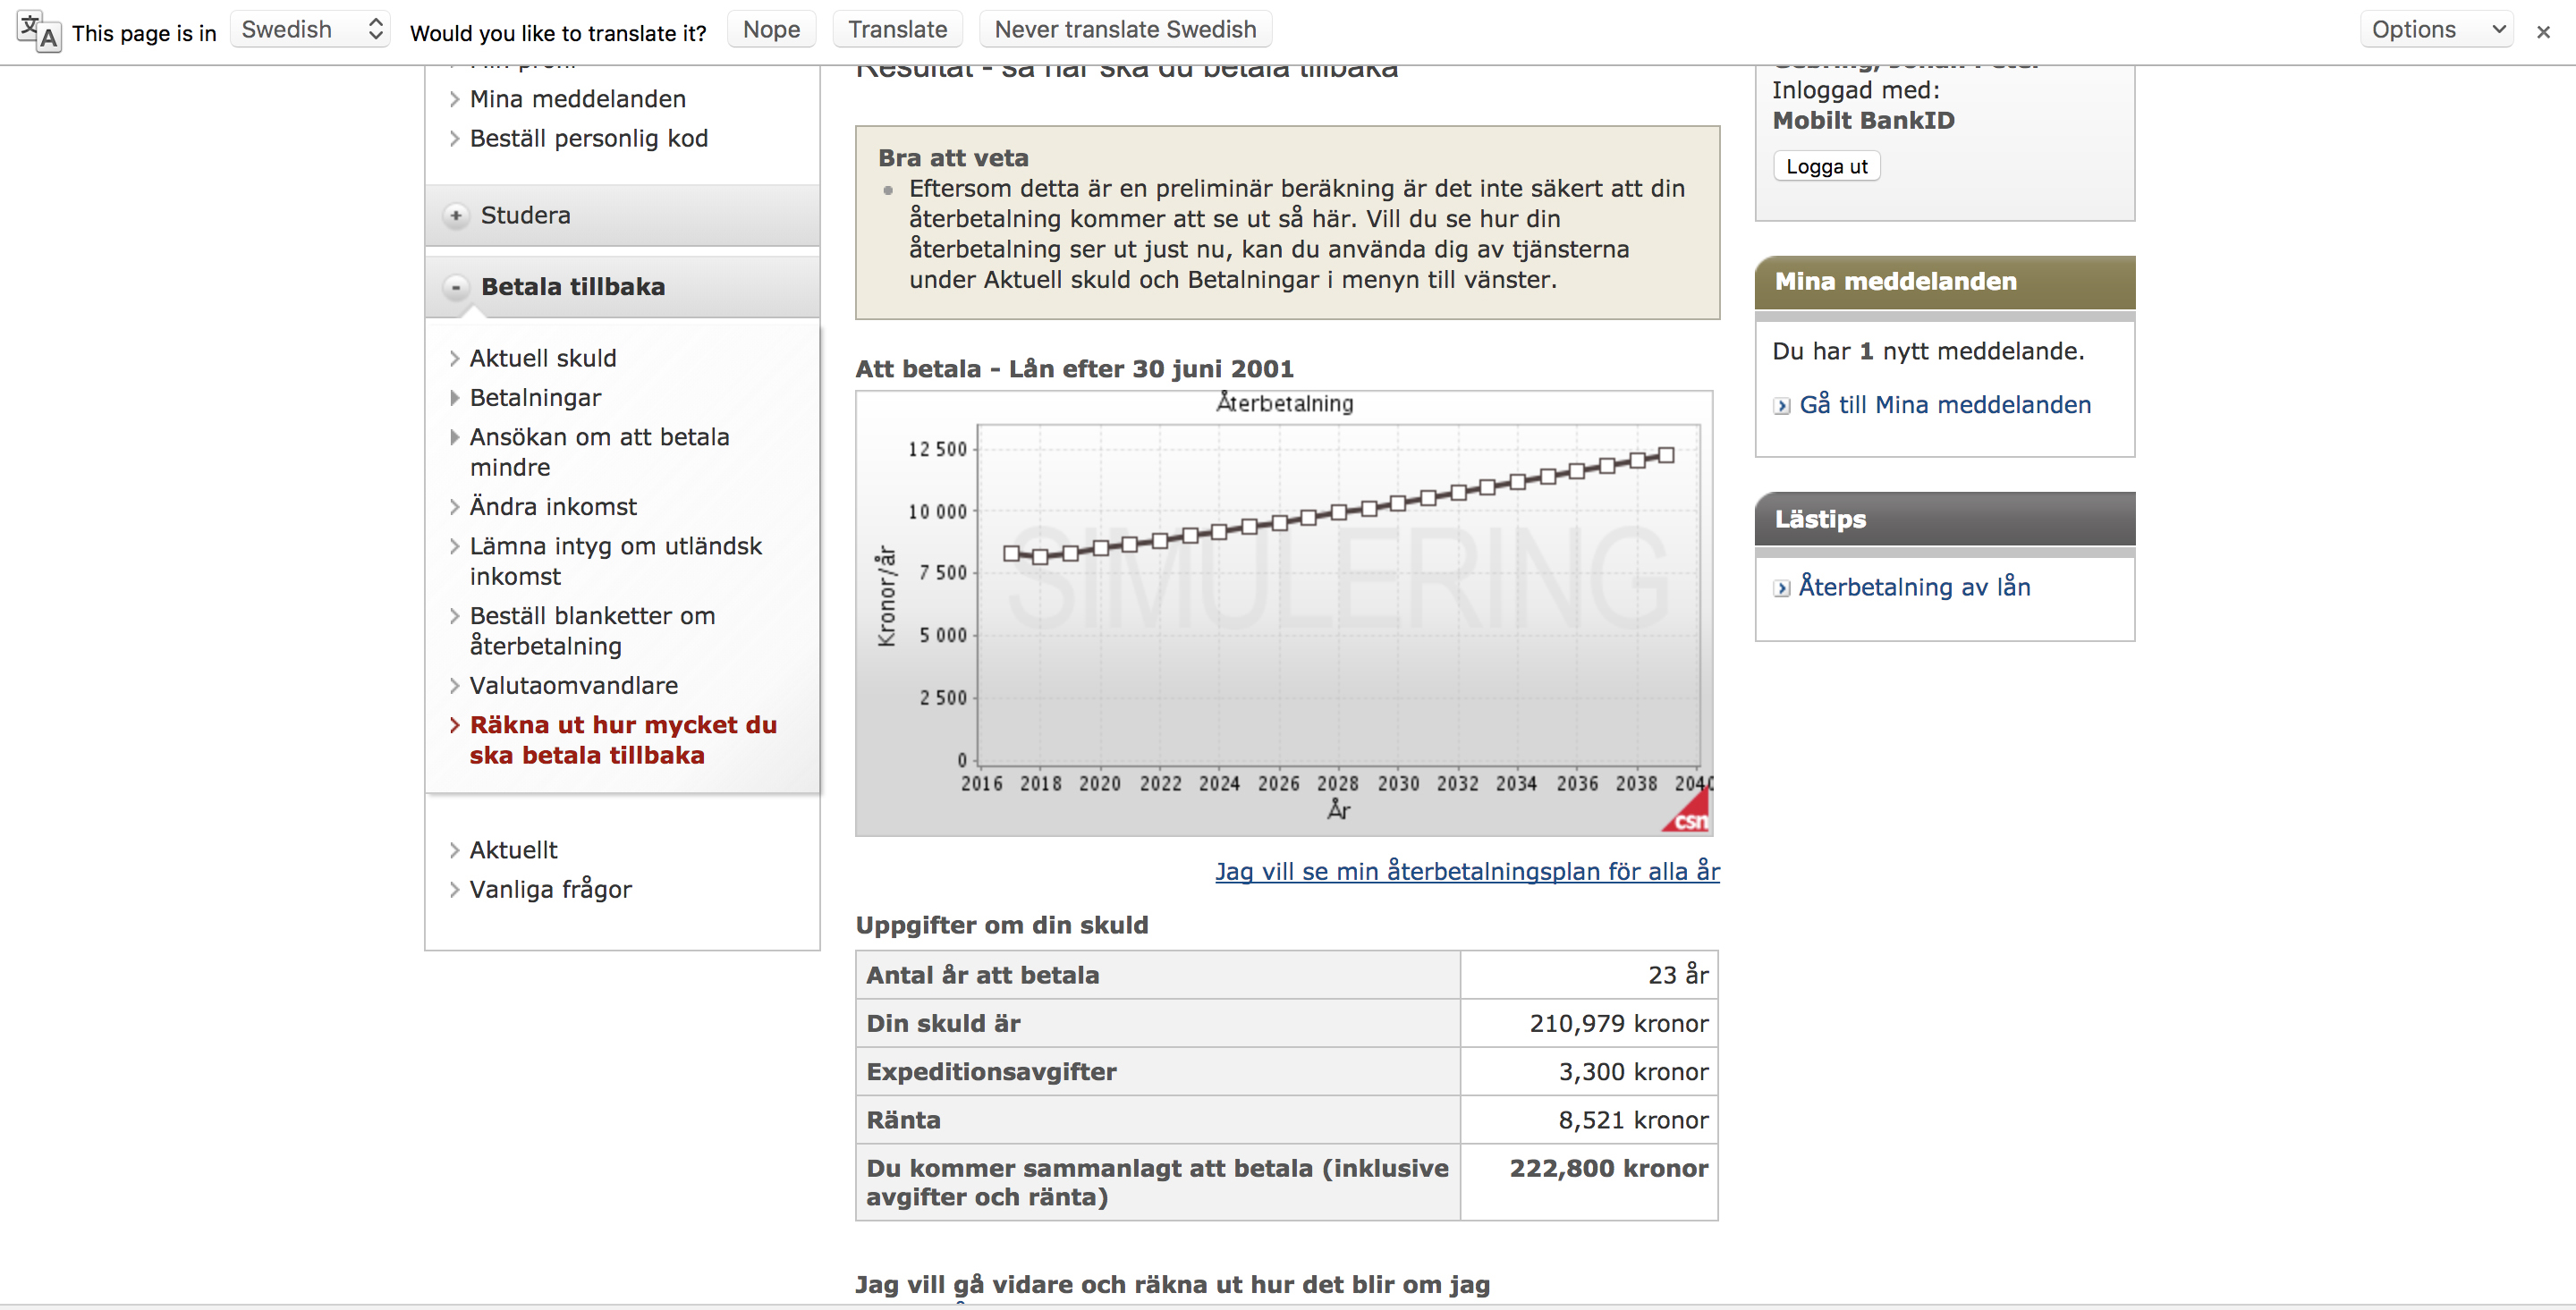Open the Swedish language dropdown

310,30
